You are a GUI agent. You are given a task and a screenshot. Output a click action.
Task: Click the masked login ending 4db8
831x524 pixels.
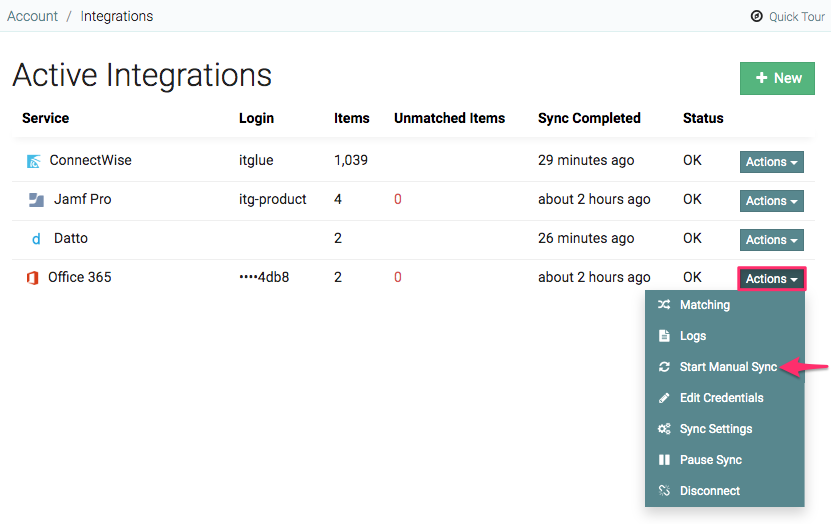(264, 277)
